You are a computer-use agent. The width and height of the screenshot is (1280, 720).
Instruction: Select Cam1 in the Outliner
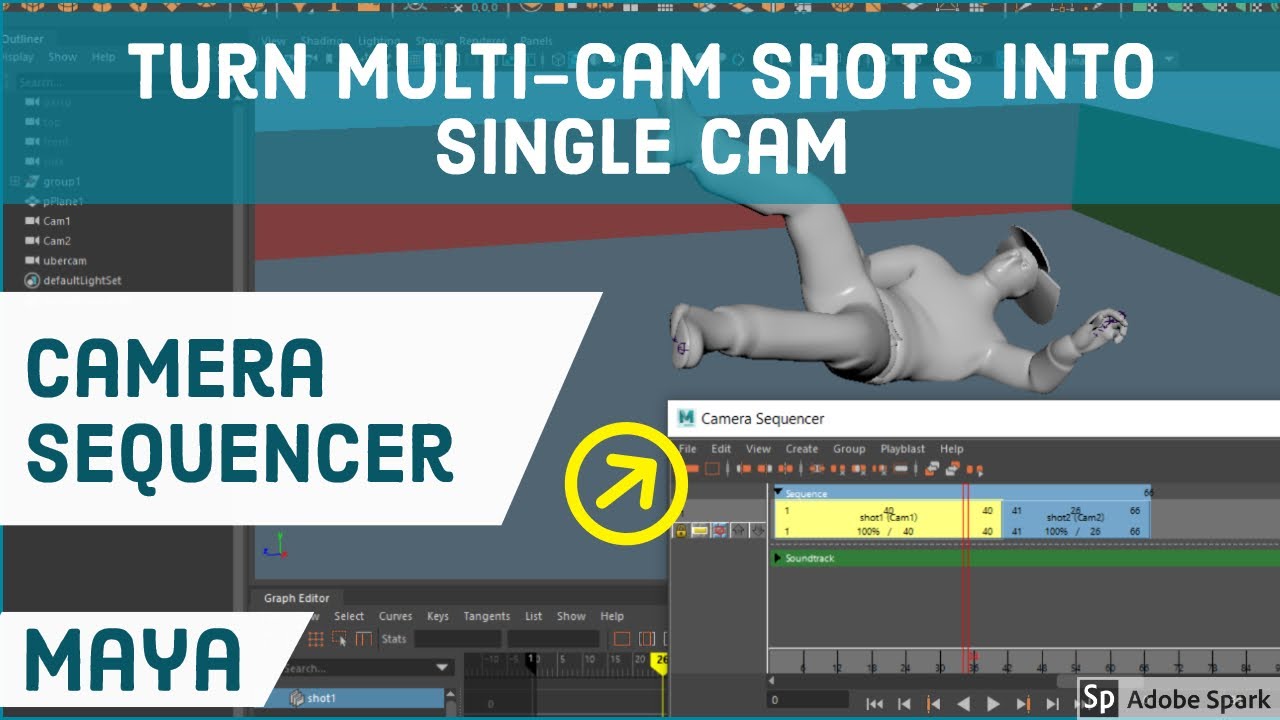point(57,221)
